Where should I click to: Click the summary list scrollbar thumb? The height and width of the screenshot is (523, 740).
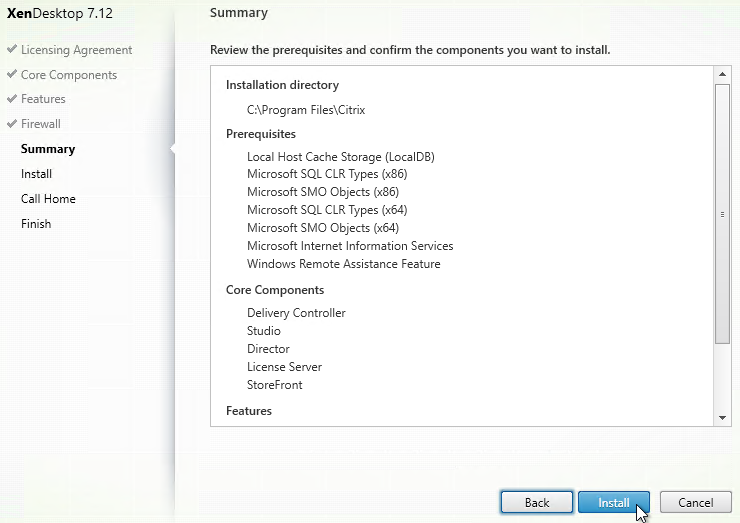pos(722,214)
